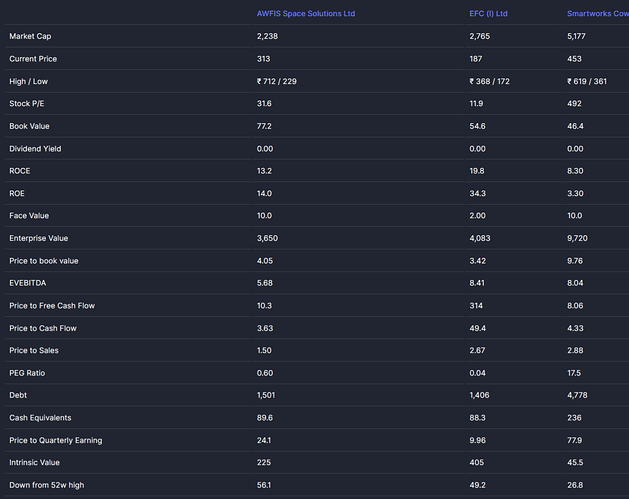Click AWFIS price to book value 4.05
The height and width of the screenshot is (499, 629).
pos(265,261)
